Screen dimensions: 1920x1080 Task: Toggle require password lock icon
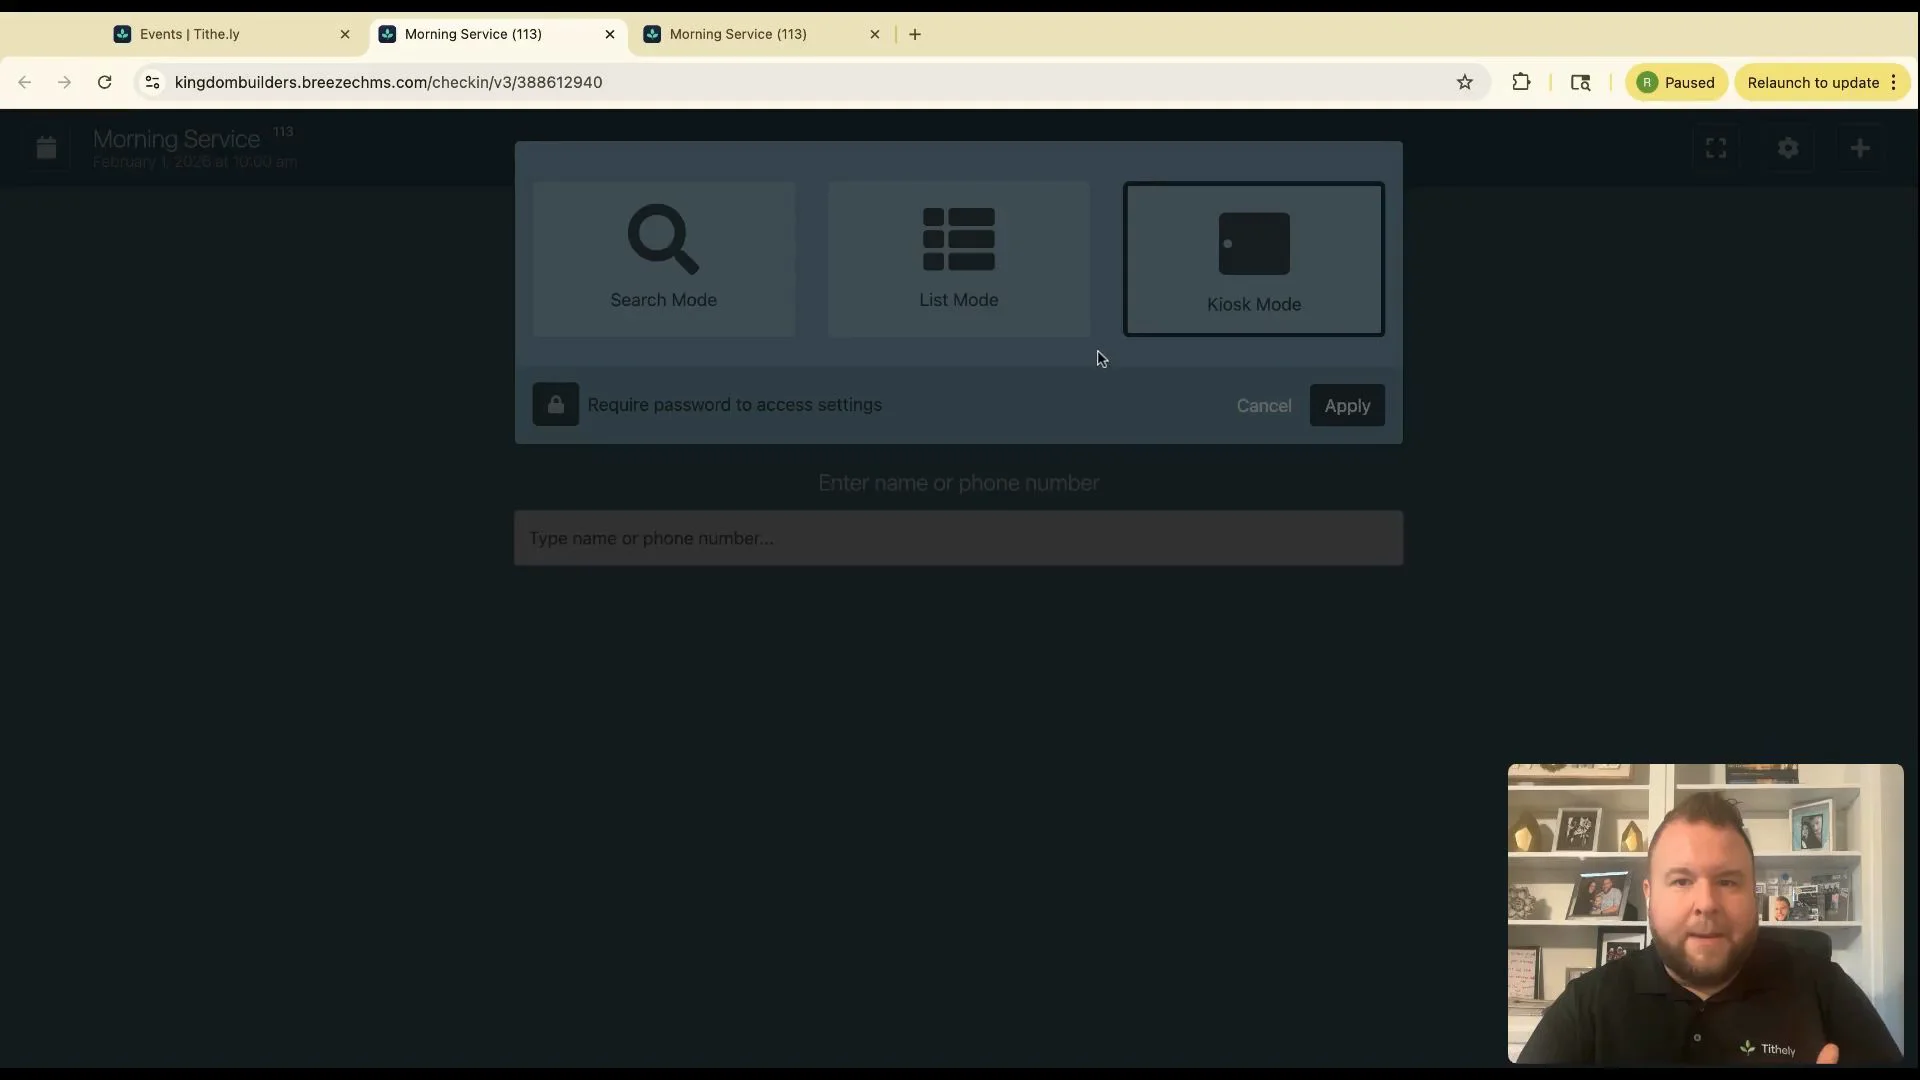[x=556, y=405]
